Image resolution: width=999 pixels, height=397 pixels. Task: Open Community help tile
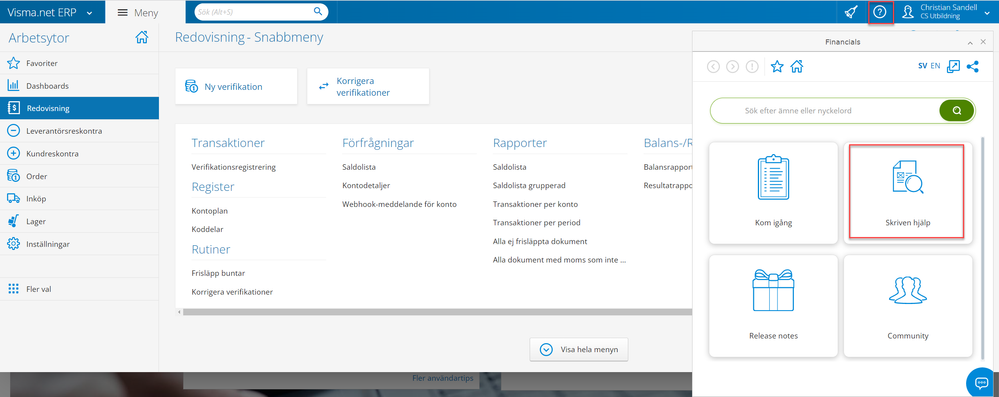908,306
